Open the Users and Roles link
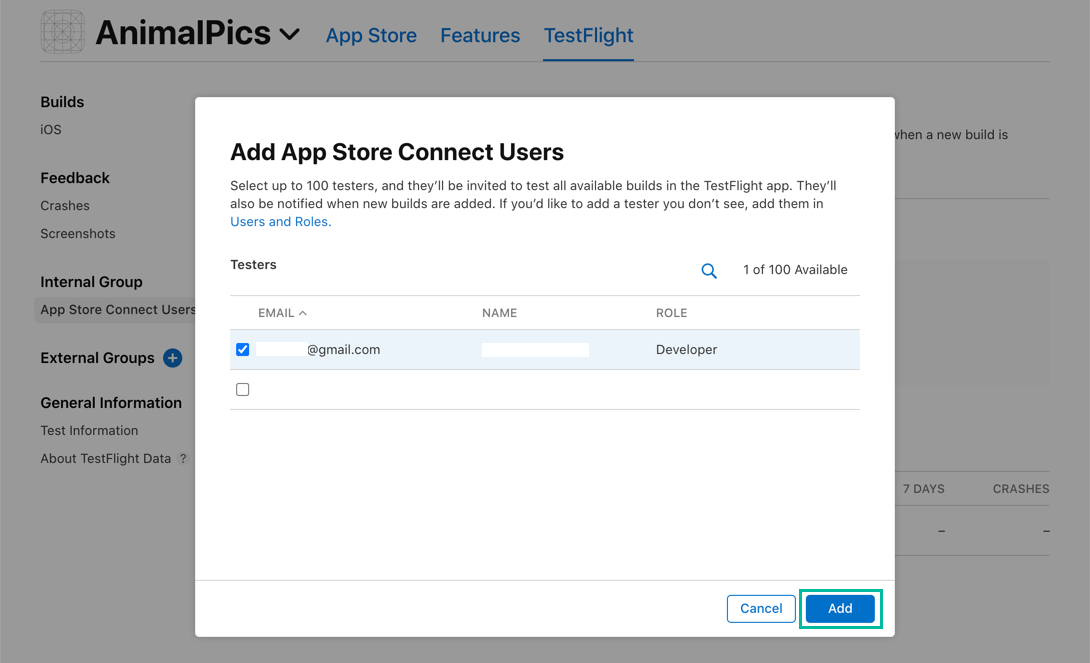Screen dimensions: 1090x663 280,222
